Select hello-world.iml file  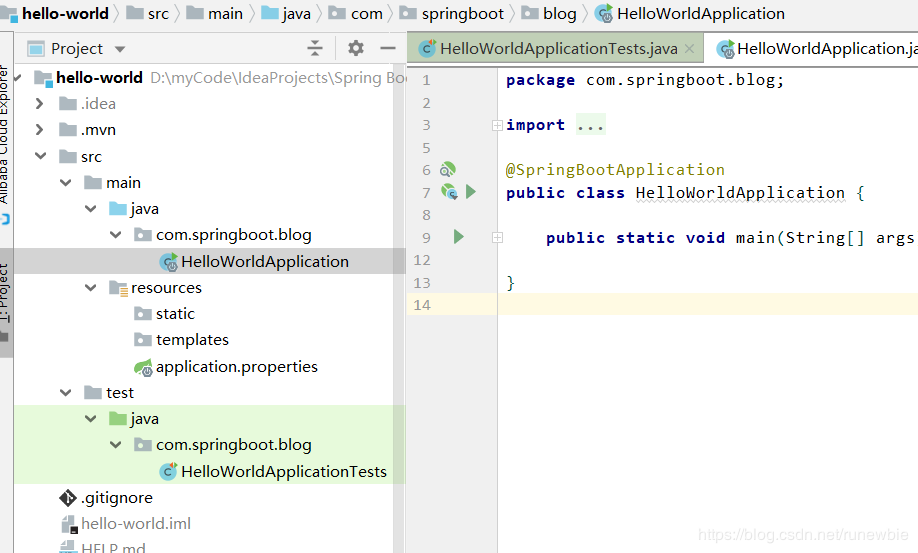(x=136, y=524)
